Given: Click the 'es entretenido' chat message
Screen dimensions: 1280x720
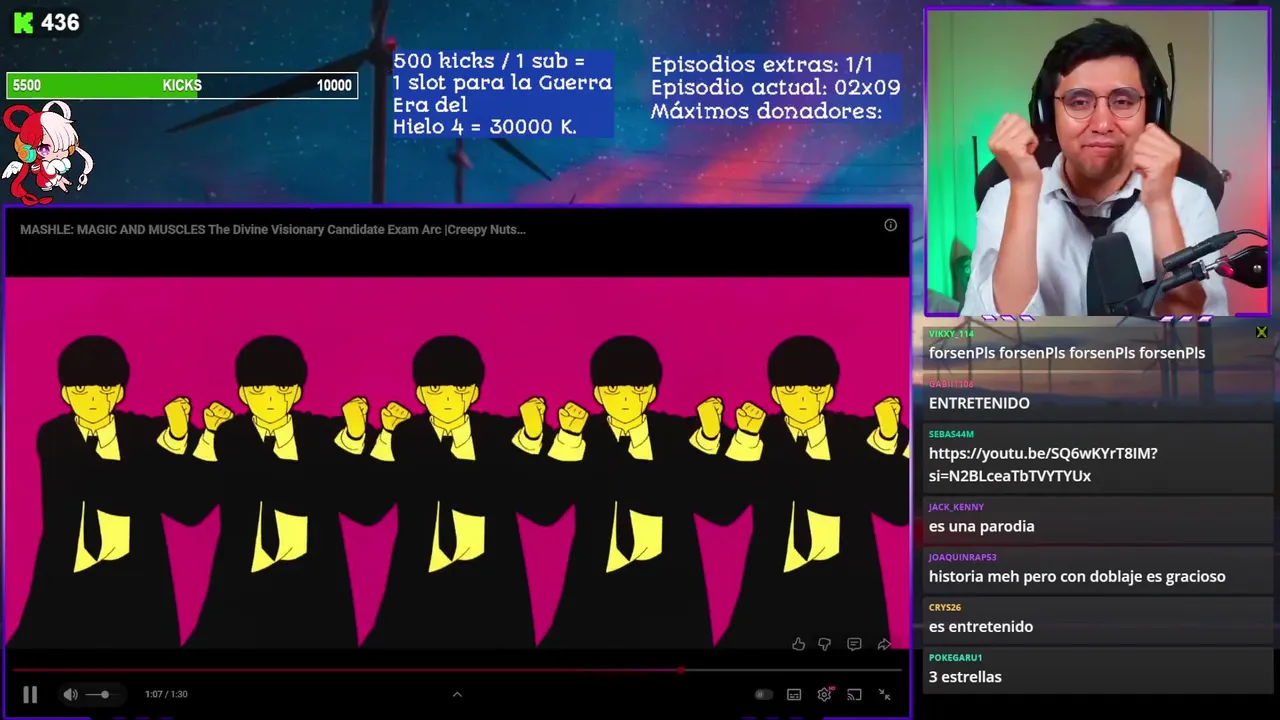Looking at the screenshot, I should [981, 627].
